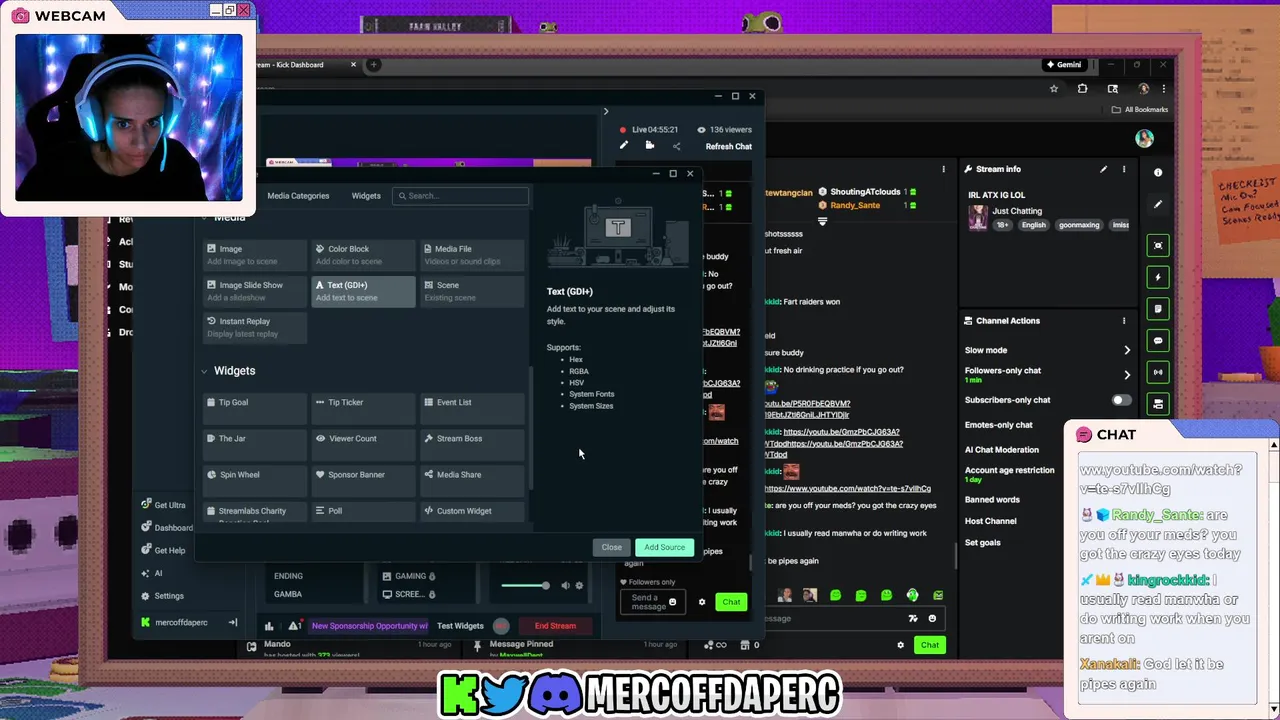Open Banned words setting
1280x720 pixels.
992,500
